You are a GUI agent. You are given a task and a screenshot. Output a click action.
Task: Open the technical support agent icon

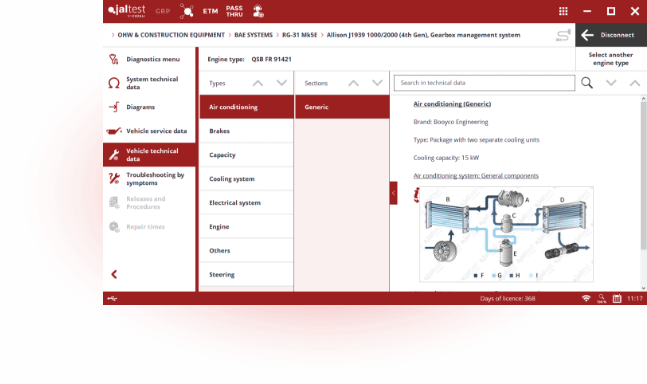pyautogui.click(x=258, y=11)
